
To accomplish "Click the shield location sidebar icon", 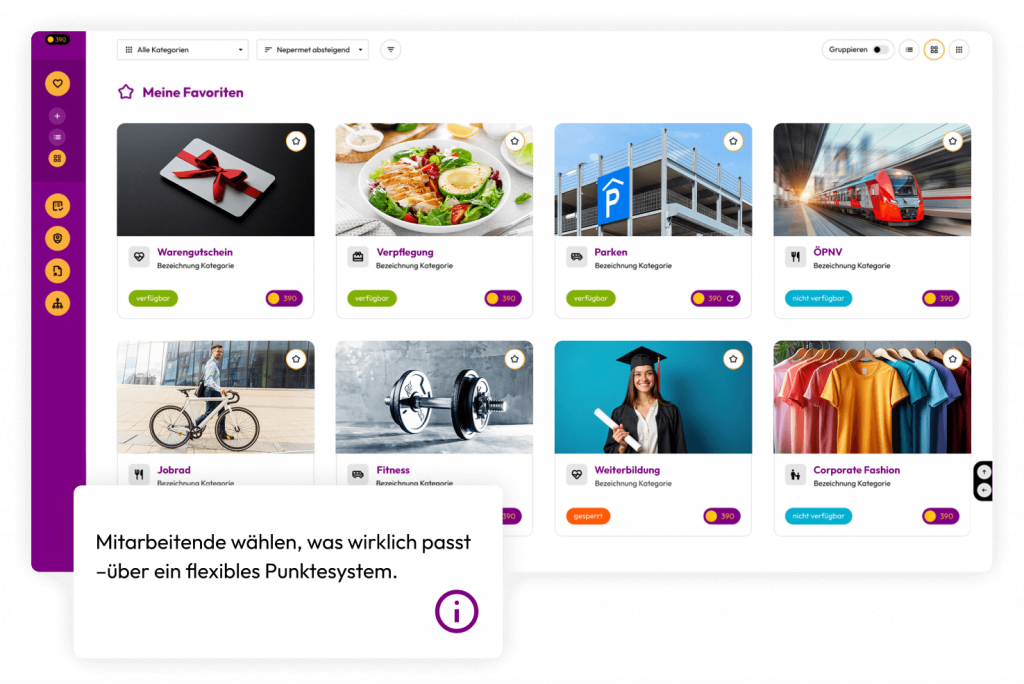I will 57,238.
